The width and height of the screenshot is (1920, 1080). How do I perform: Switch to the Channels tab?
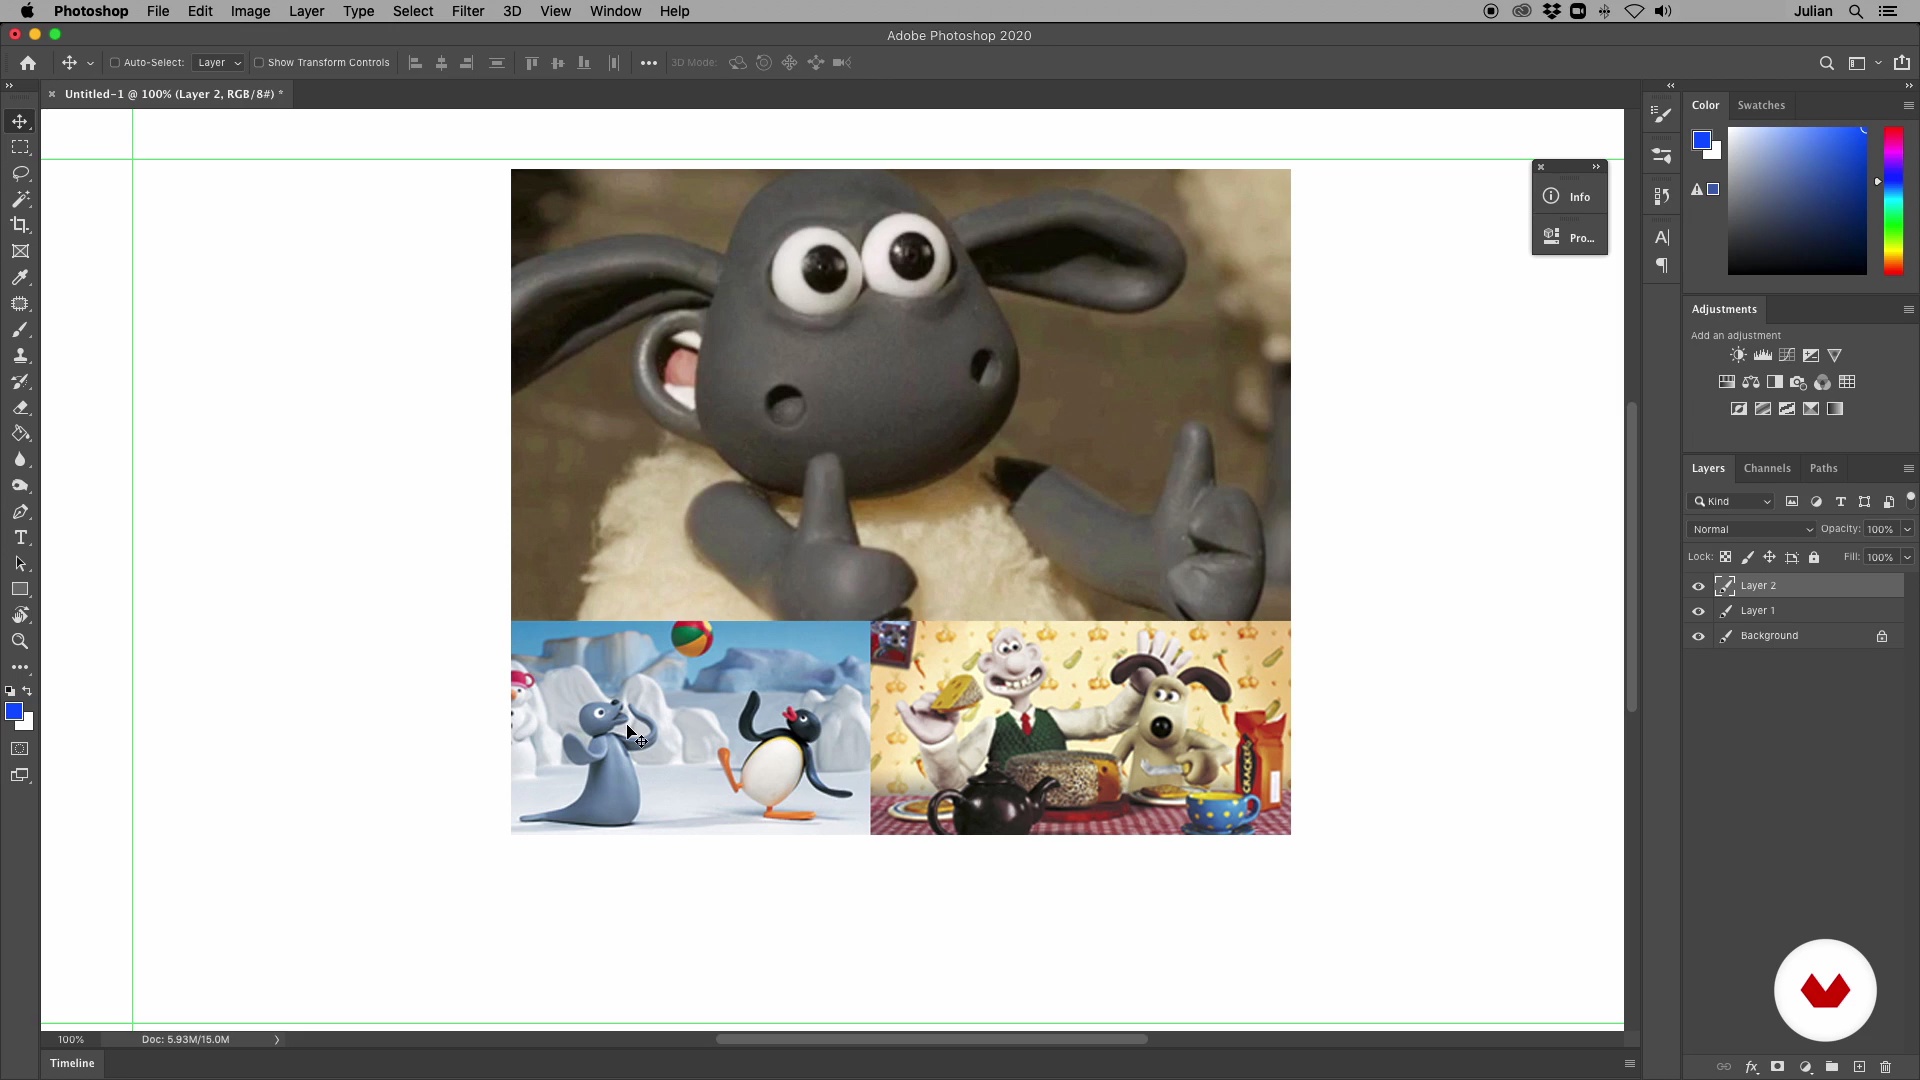point(1767,468)
